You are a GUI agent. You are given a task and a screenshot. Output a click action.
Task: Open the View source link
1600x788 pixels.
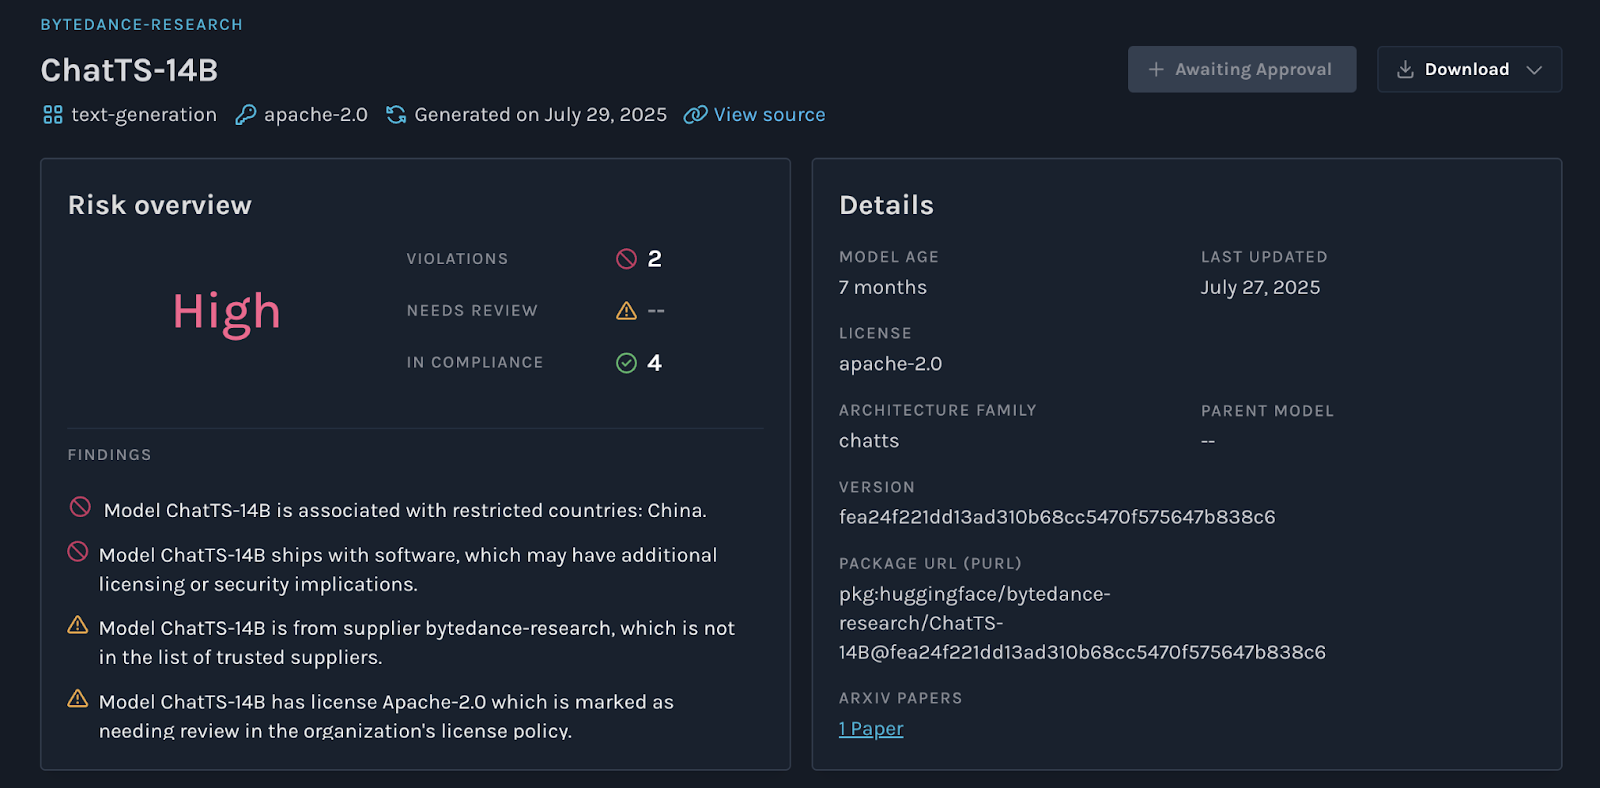769,115
